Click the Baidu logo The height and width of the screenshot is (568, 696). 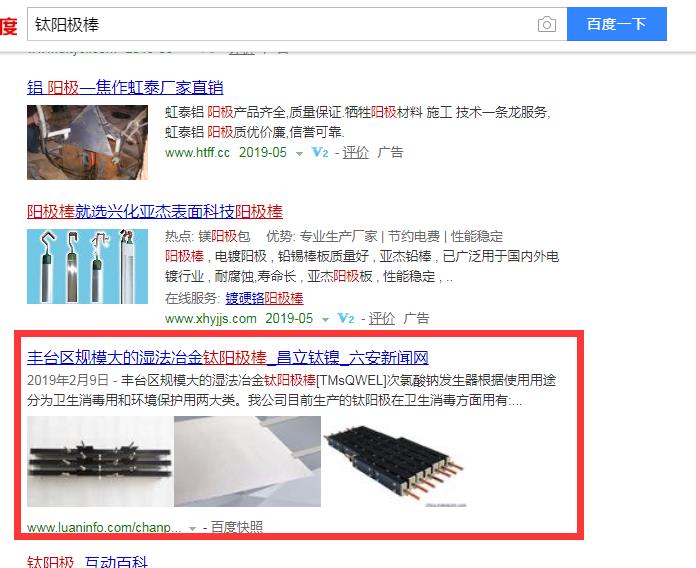point(8,26)
